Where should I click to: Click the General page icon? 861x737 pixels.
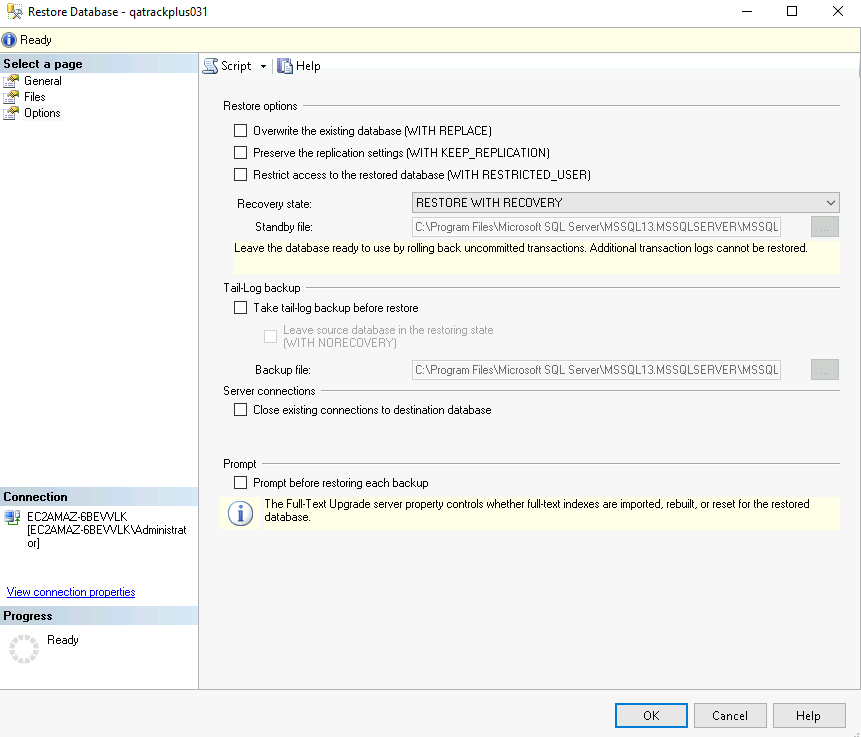click(x=11, y=81)
